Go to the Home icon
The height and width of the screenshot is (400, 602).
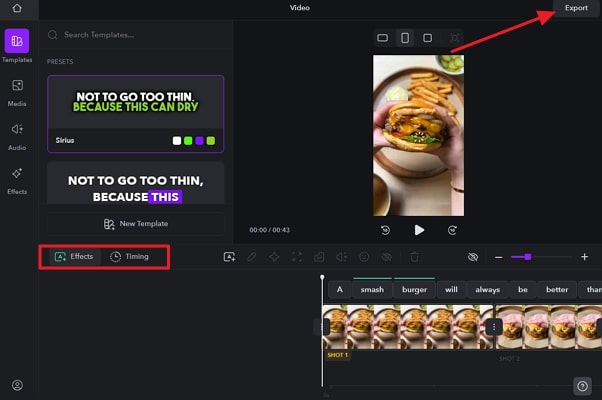coord(17,8)
